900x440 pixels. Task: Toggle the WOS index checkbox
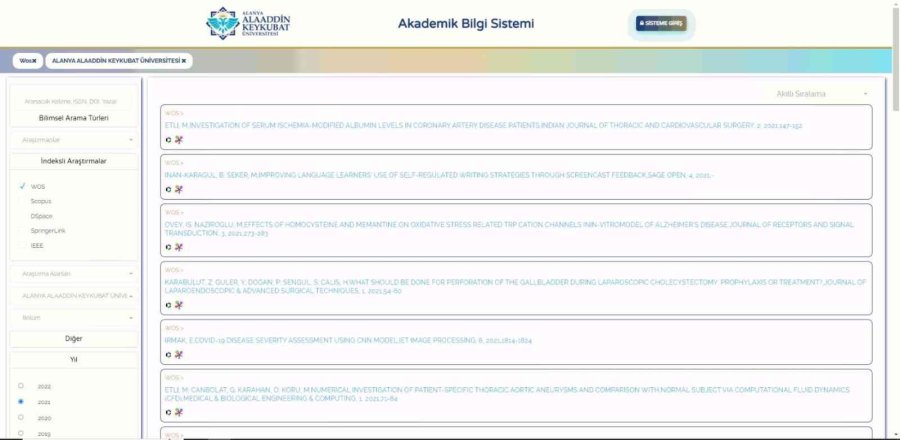point(22,186)
